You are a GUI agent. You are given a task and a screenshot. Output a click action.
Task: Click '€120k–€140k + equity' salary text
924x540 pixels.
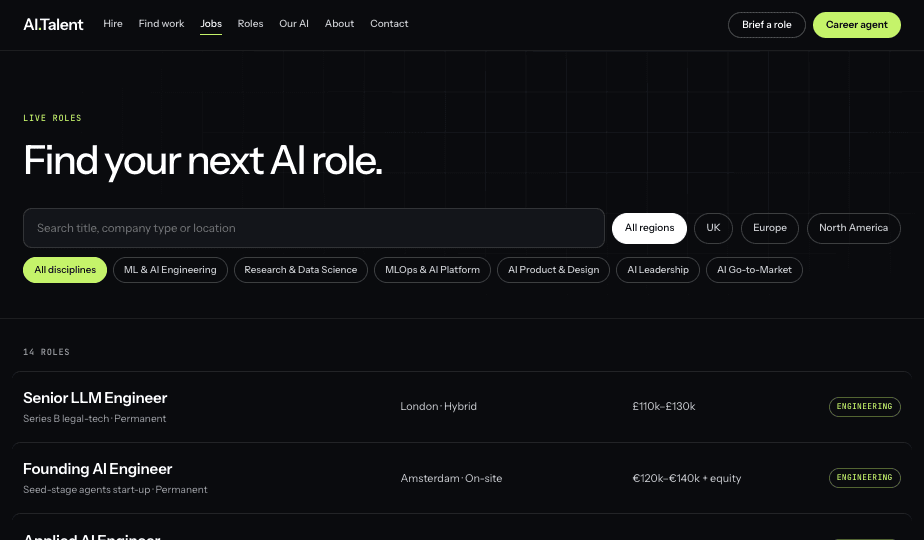coord(687,478)
